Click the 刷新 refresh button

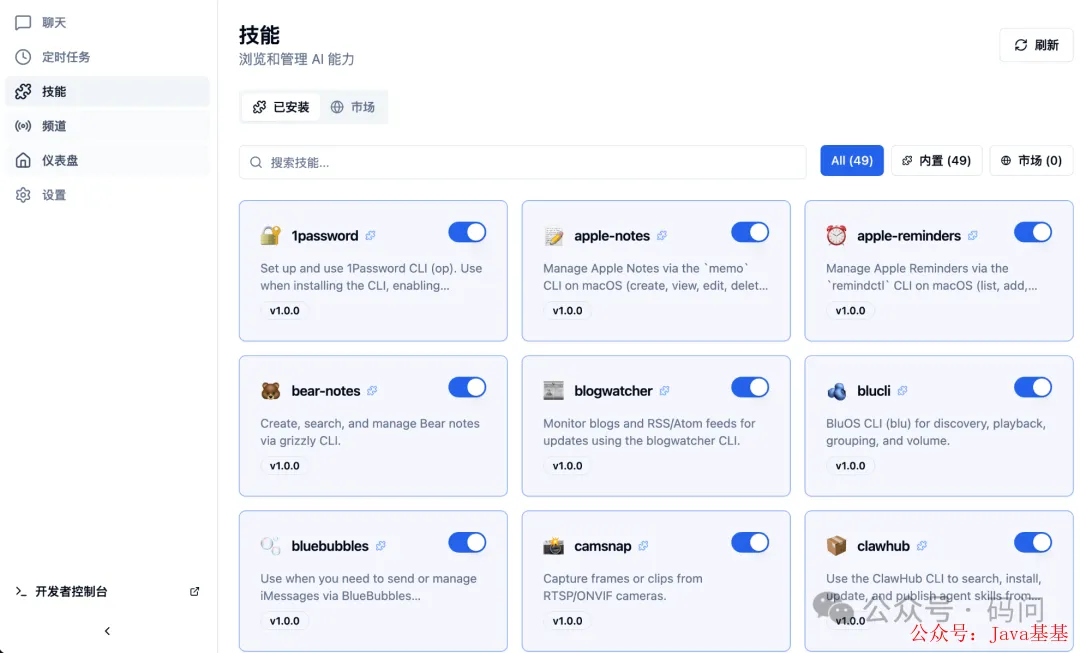click(x=1036, y=45)
